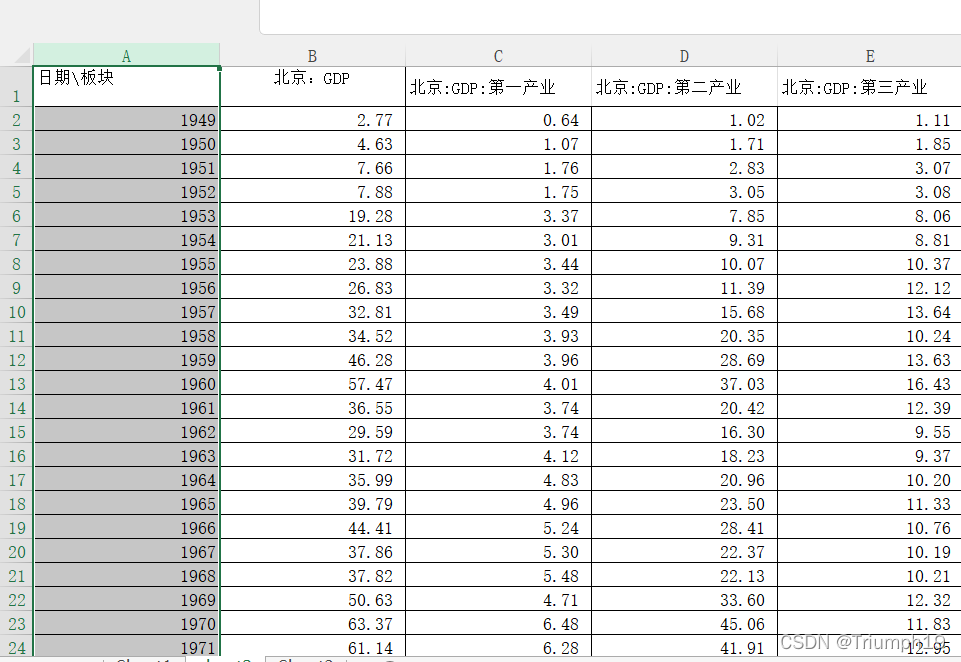
Task: Select row 19 header
Action: [17, 528]
